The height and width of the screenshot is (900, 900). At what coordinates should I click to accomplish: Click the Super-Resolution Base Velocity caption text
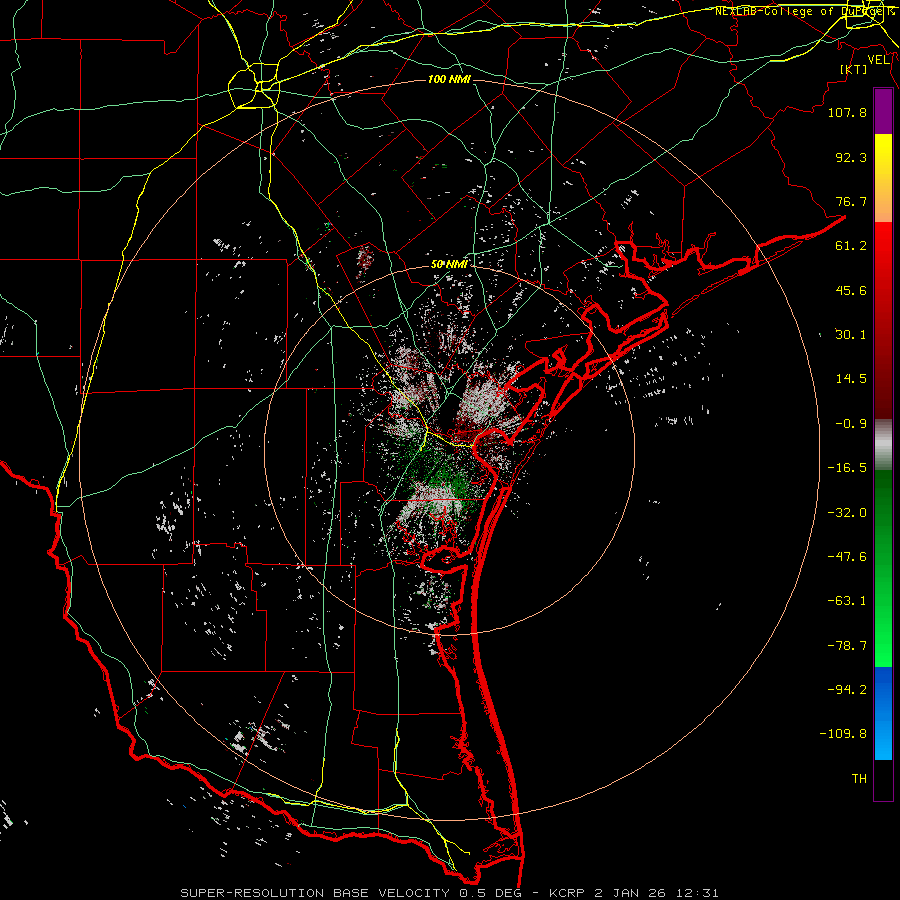click(449, 893)
